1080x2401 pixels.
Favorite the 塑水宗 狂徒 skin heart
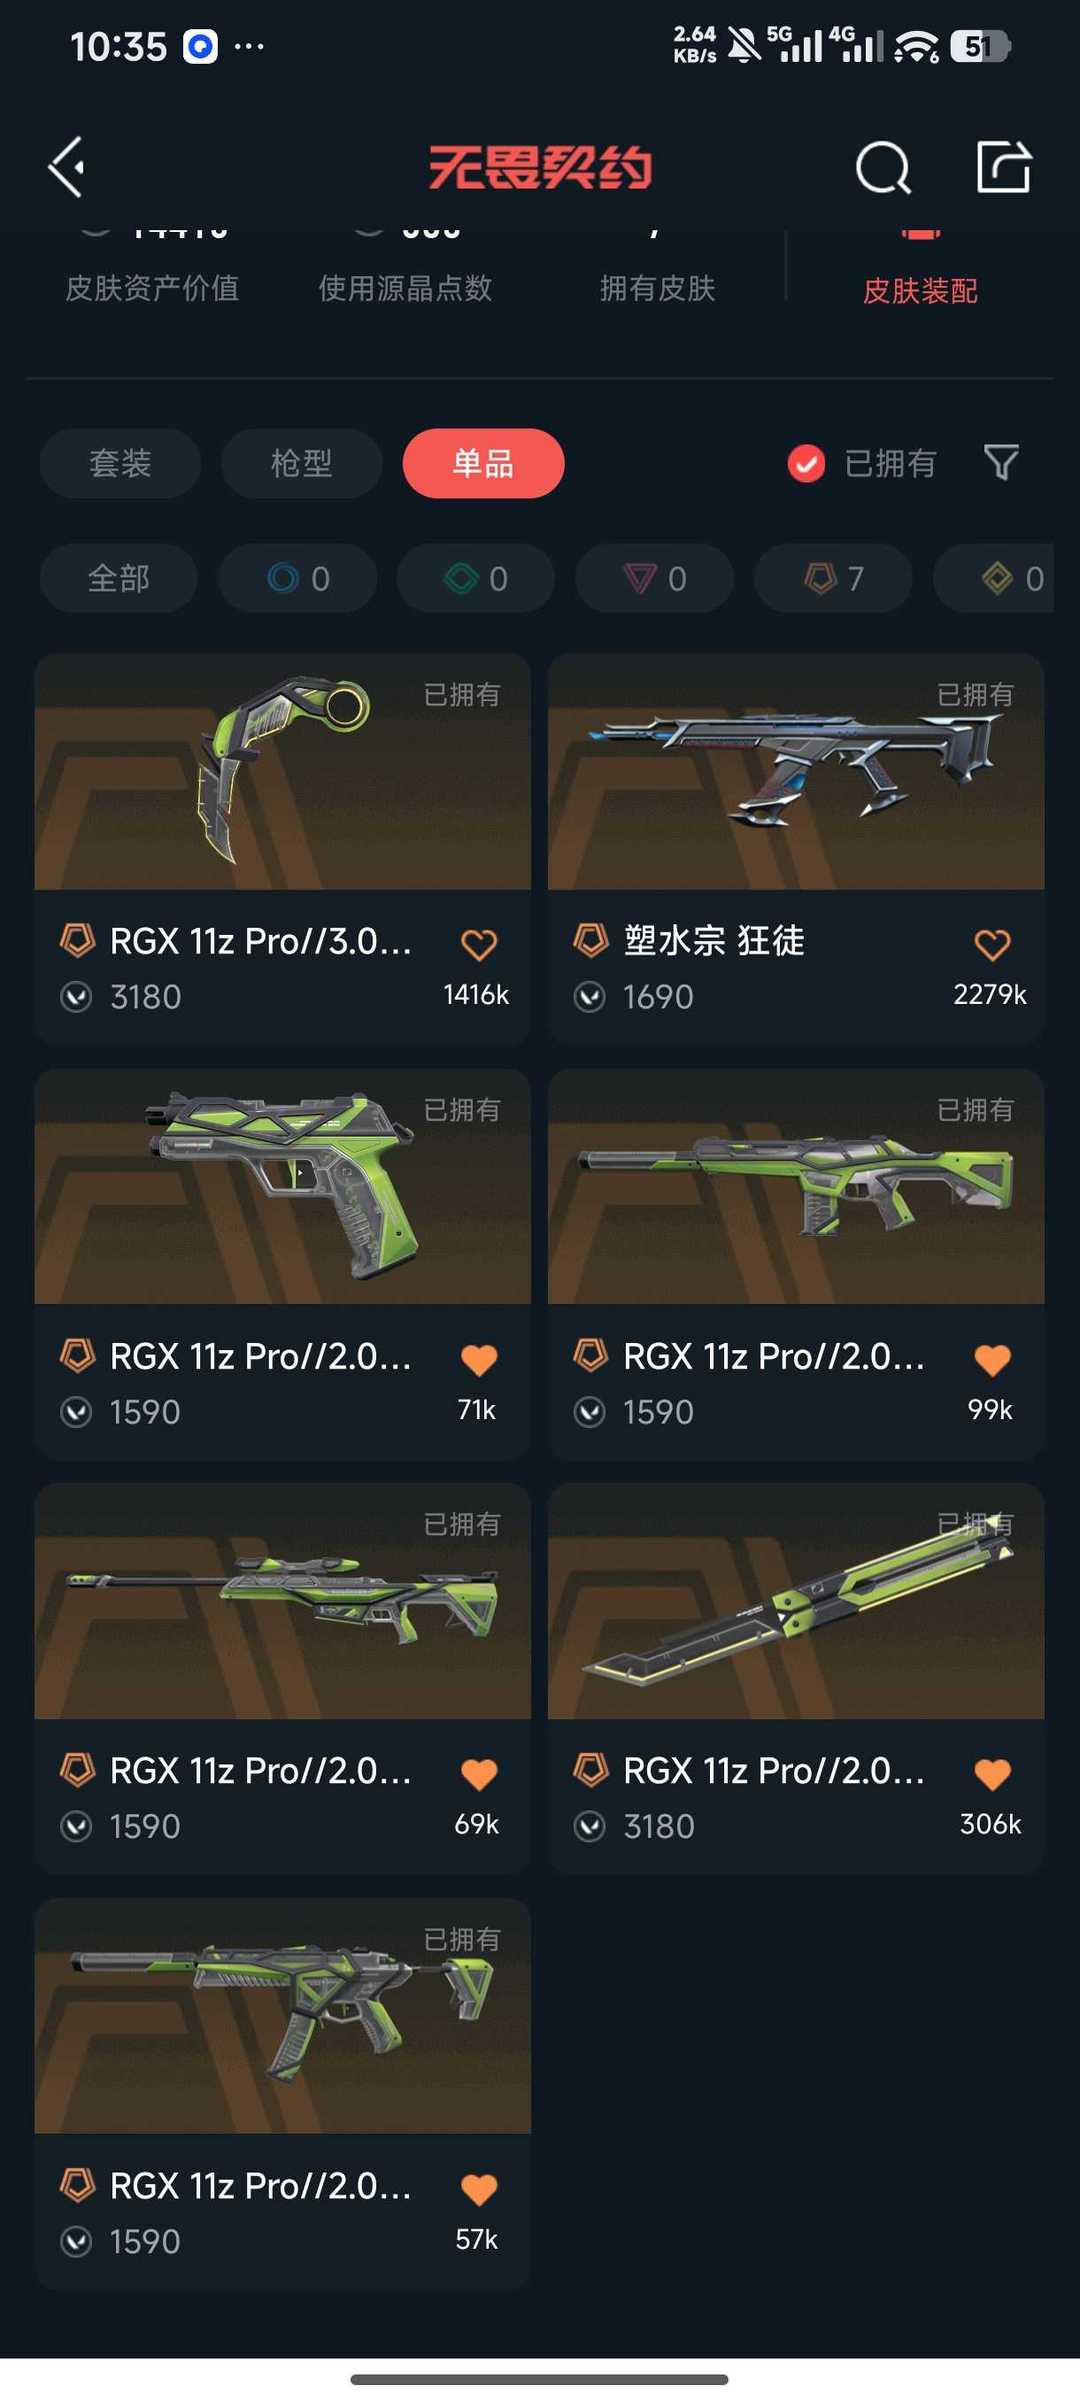point(992,944)
